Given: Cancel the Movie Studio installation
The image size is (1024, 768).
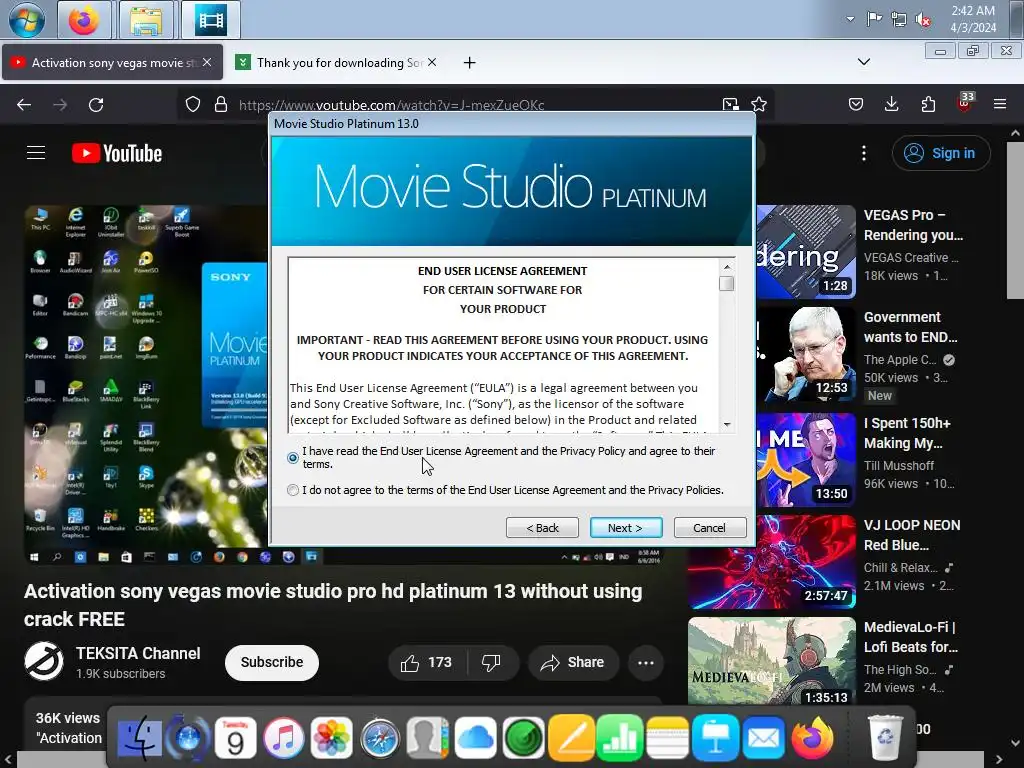Looking at the screenshot, I should [709, 528].
